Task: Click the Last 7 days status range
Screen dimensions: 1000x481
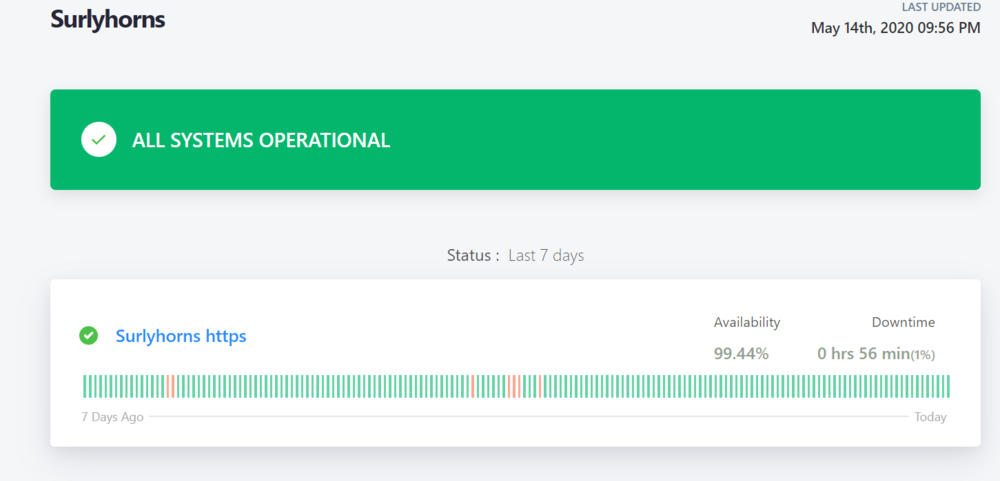Action: click(545, 255)
